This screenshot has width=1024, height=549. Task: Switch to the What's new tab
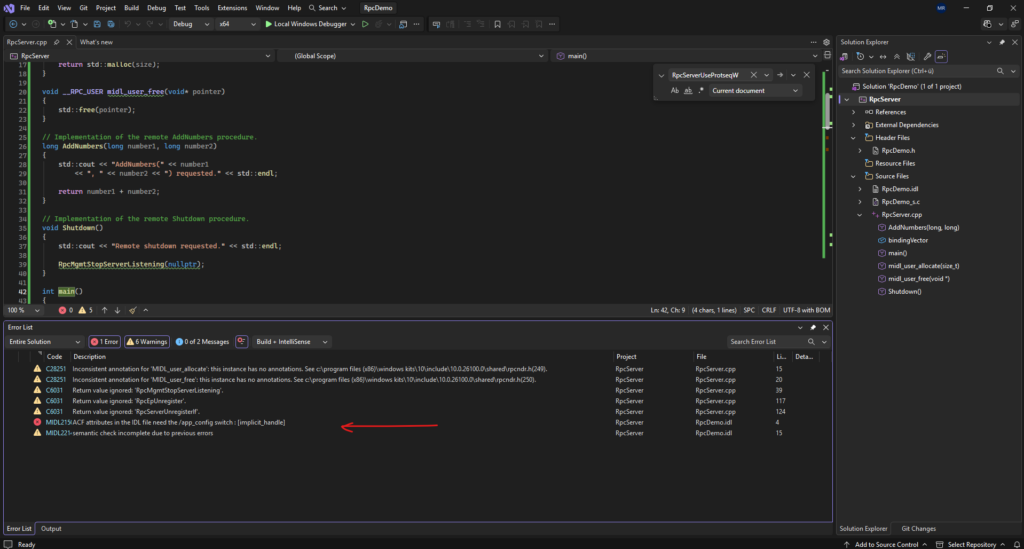click(96, 42)
